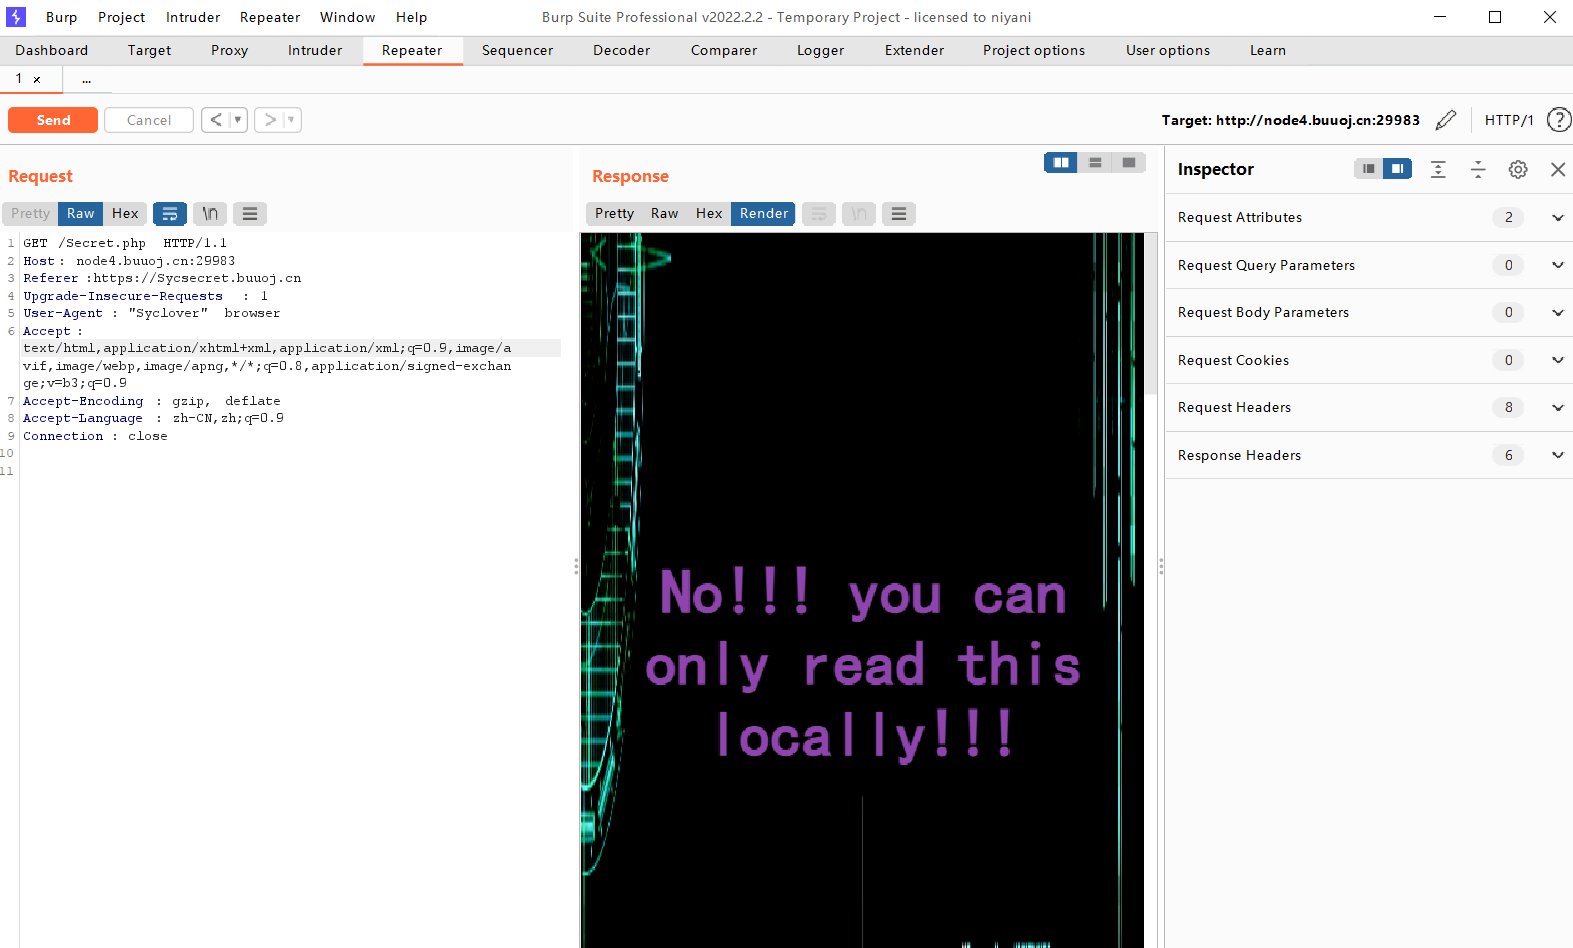Select side-by-side split layout icon
Screen dimensions: 1573x948
[x=1061, y=162]
